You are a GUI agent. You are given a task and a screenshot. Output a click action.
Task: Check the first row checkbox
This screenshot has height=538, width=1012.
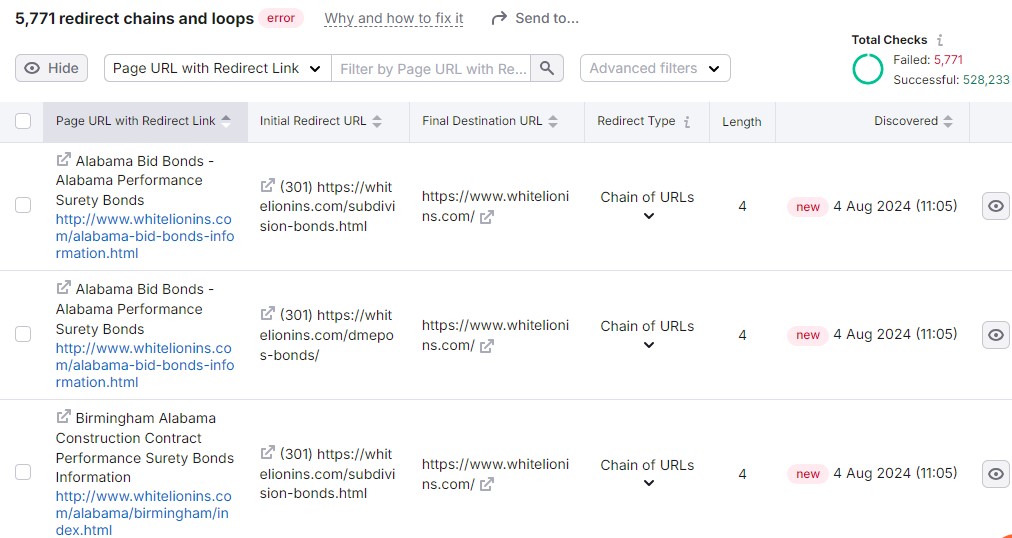[23, 206]
